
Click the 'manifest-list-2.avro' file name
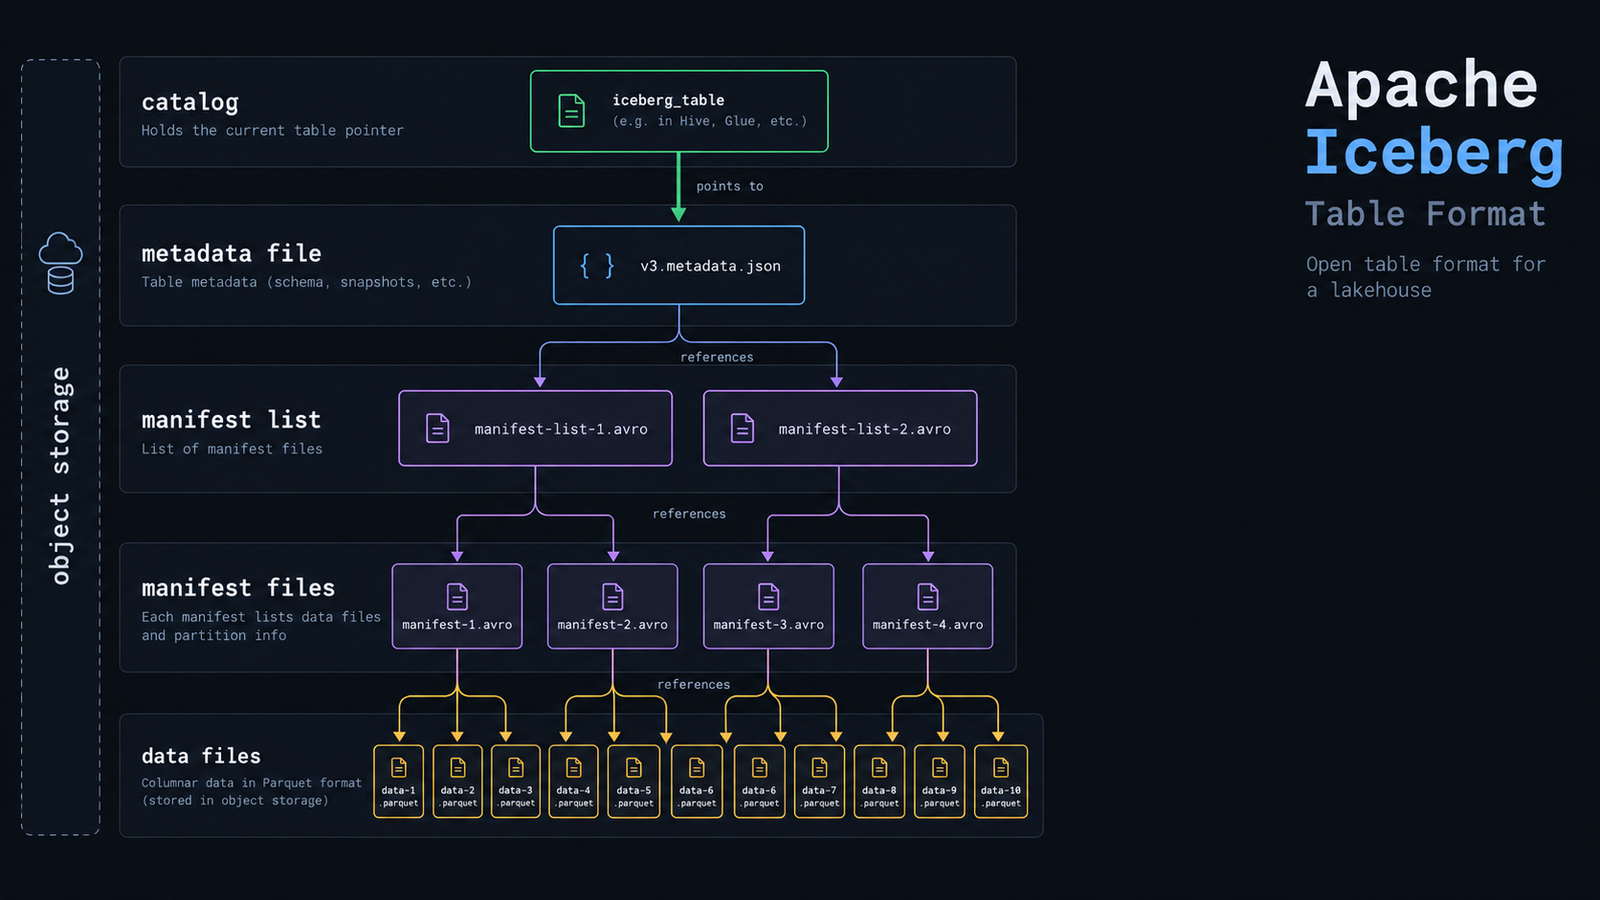click(x=865, y=429)
